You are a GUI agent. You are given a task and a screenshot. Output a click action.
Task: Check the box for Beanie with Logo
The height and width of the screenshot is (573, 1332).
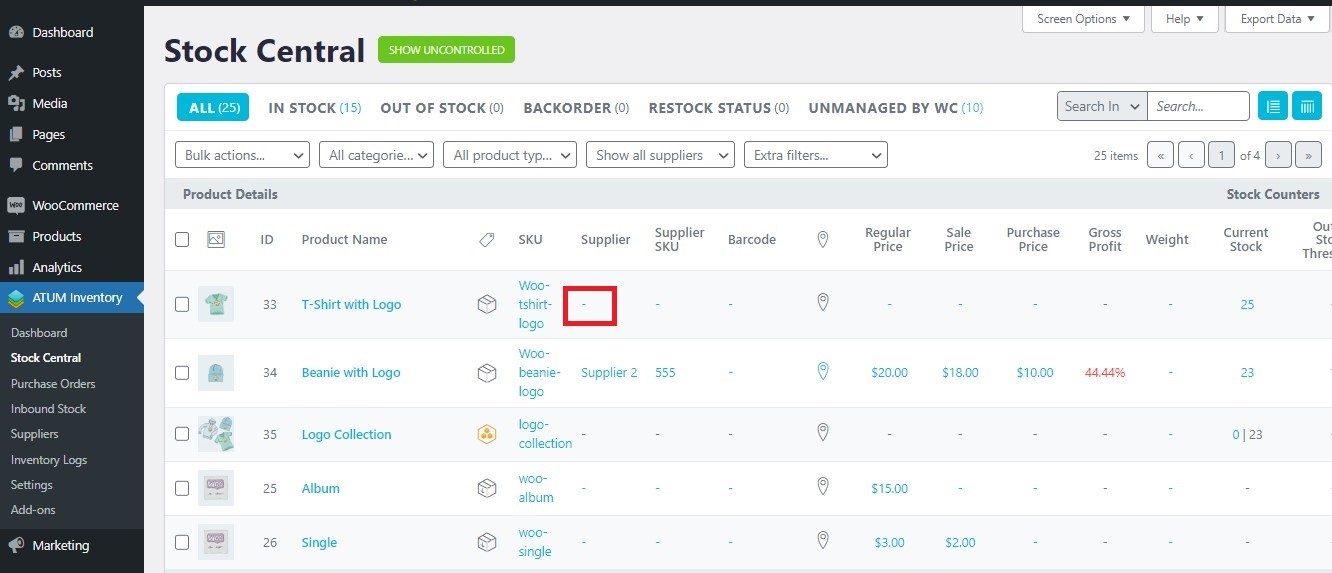182,372
